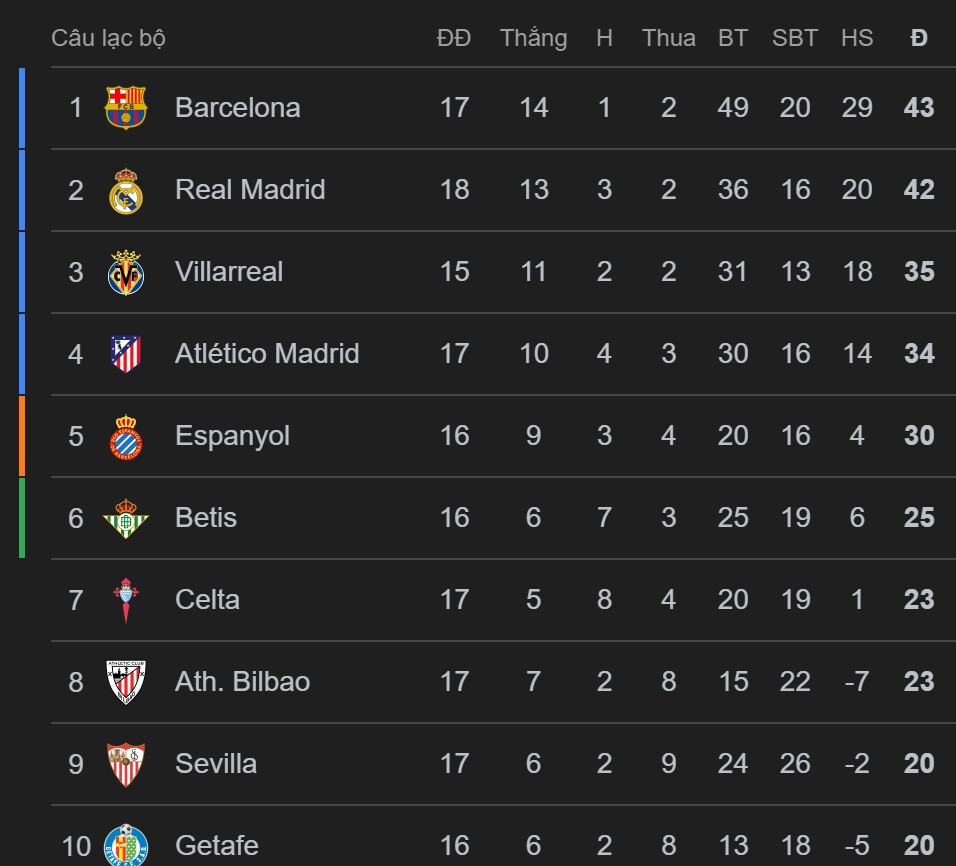Click the blue qualification bar beside Barcelona
This screenshot has width=956, height=866.
(22, 108)
